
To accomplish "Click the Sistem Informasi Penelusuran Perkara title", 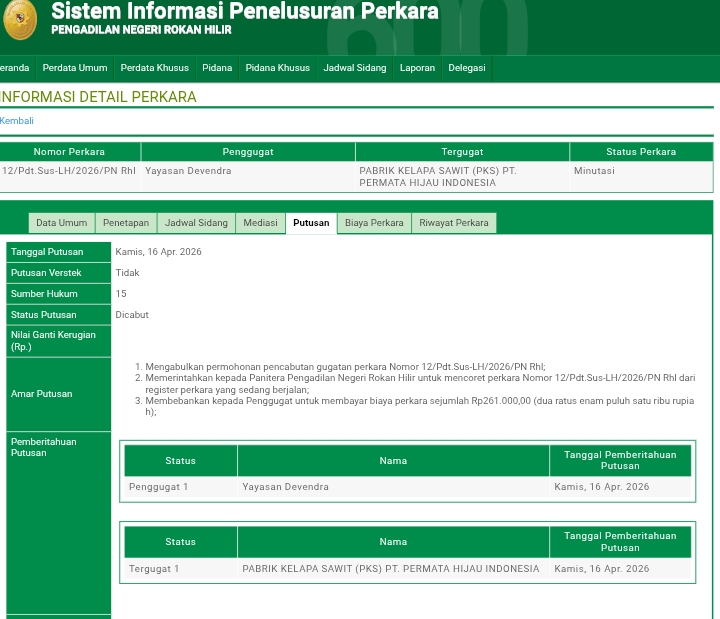I will pos(245,12).
